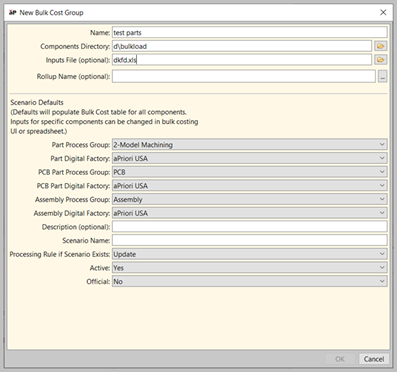Expand the Part Digital Factory dropdown
This screenshot has width=397, height=372.
tap(250, 158)
